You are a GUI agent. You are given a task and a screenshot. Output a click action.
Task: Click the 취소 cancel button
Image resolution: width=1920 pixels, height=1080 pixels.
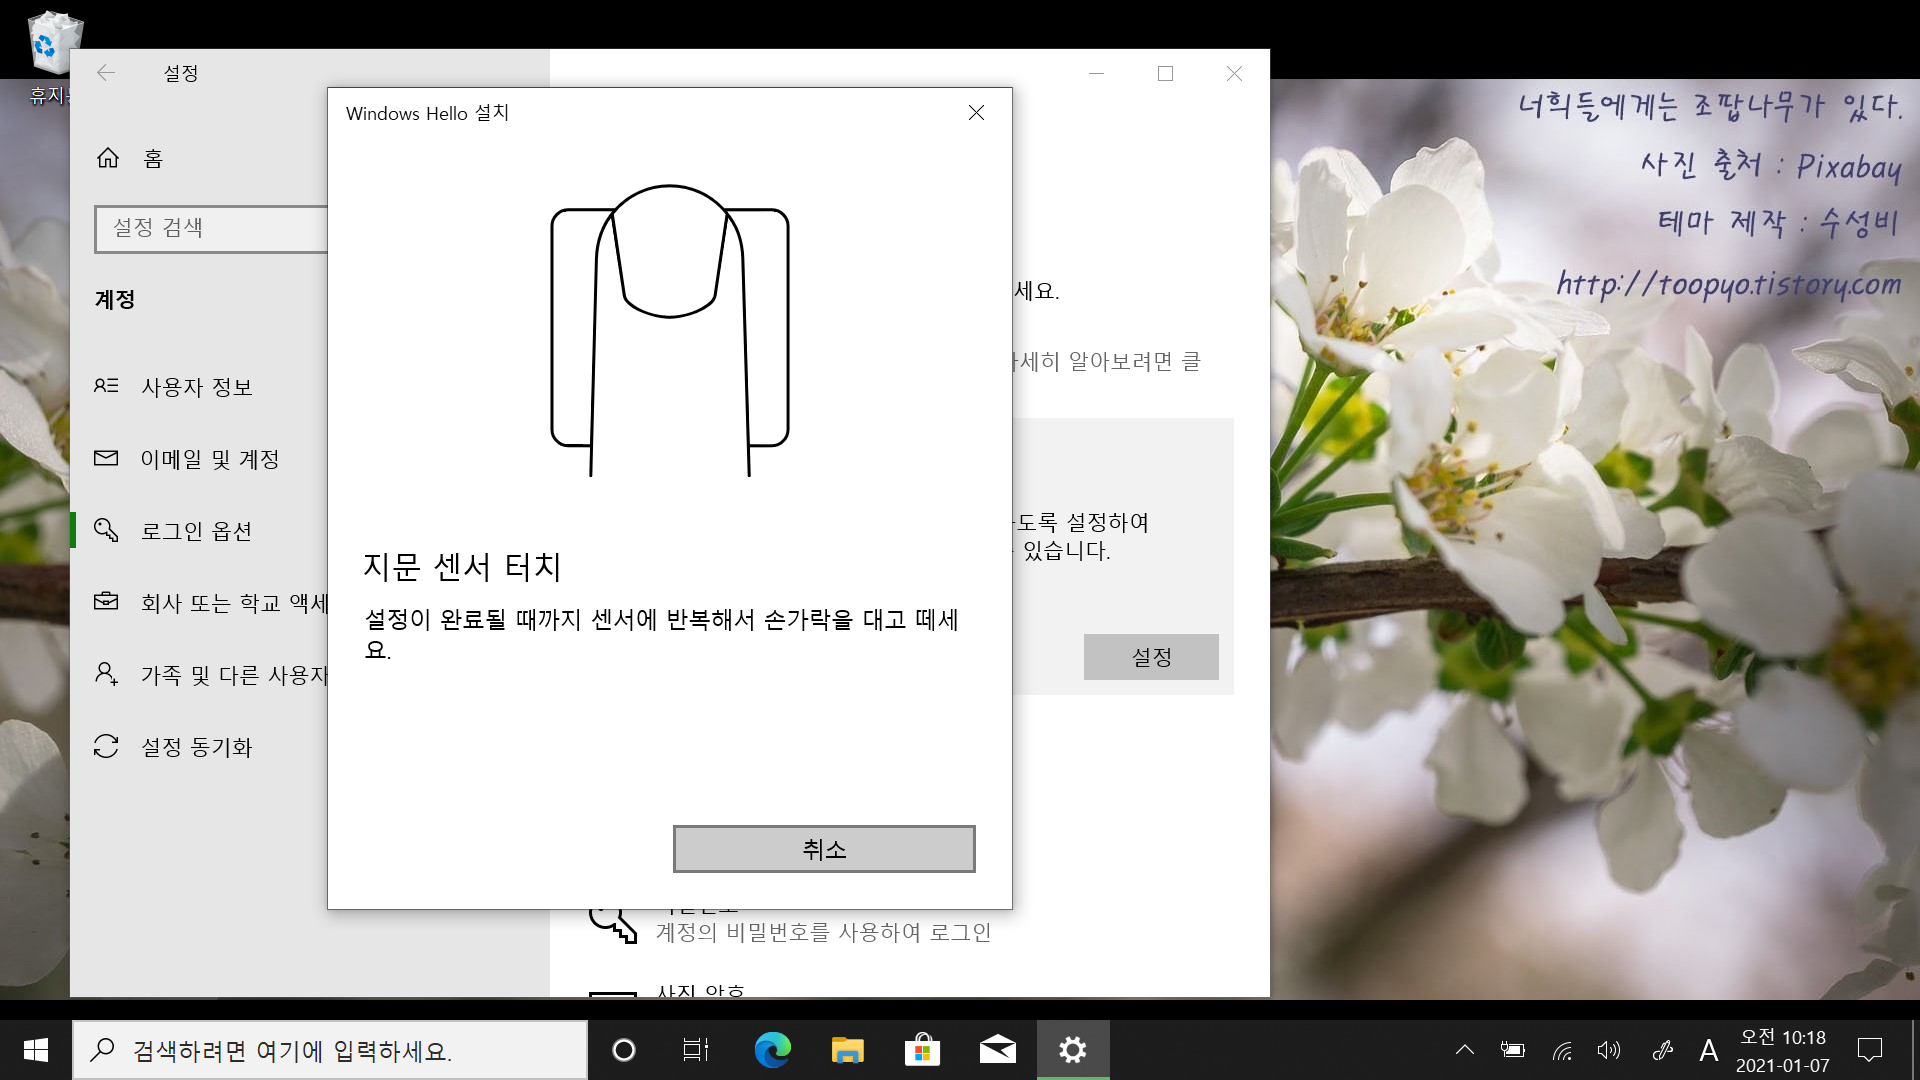823,849
